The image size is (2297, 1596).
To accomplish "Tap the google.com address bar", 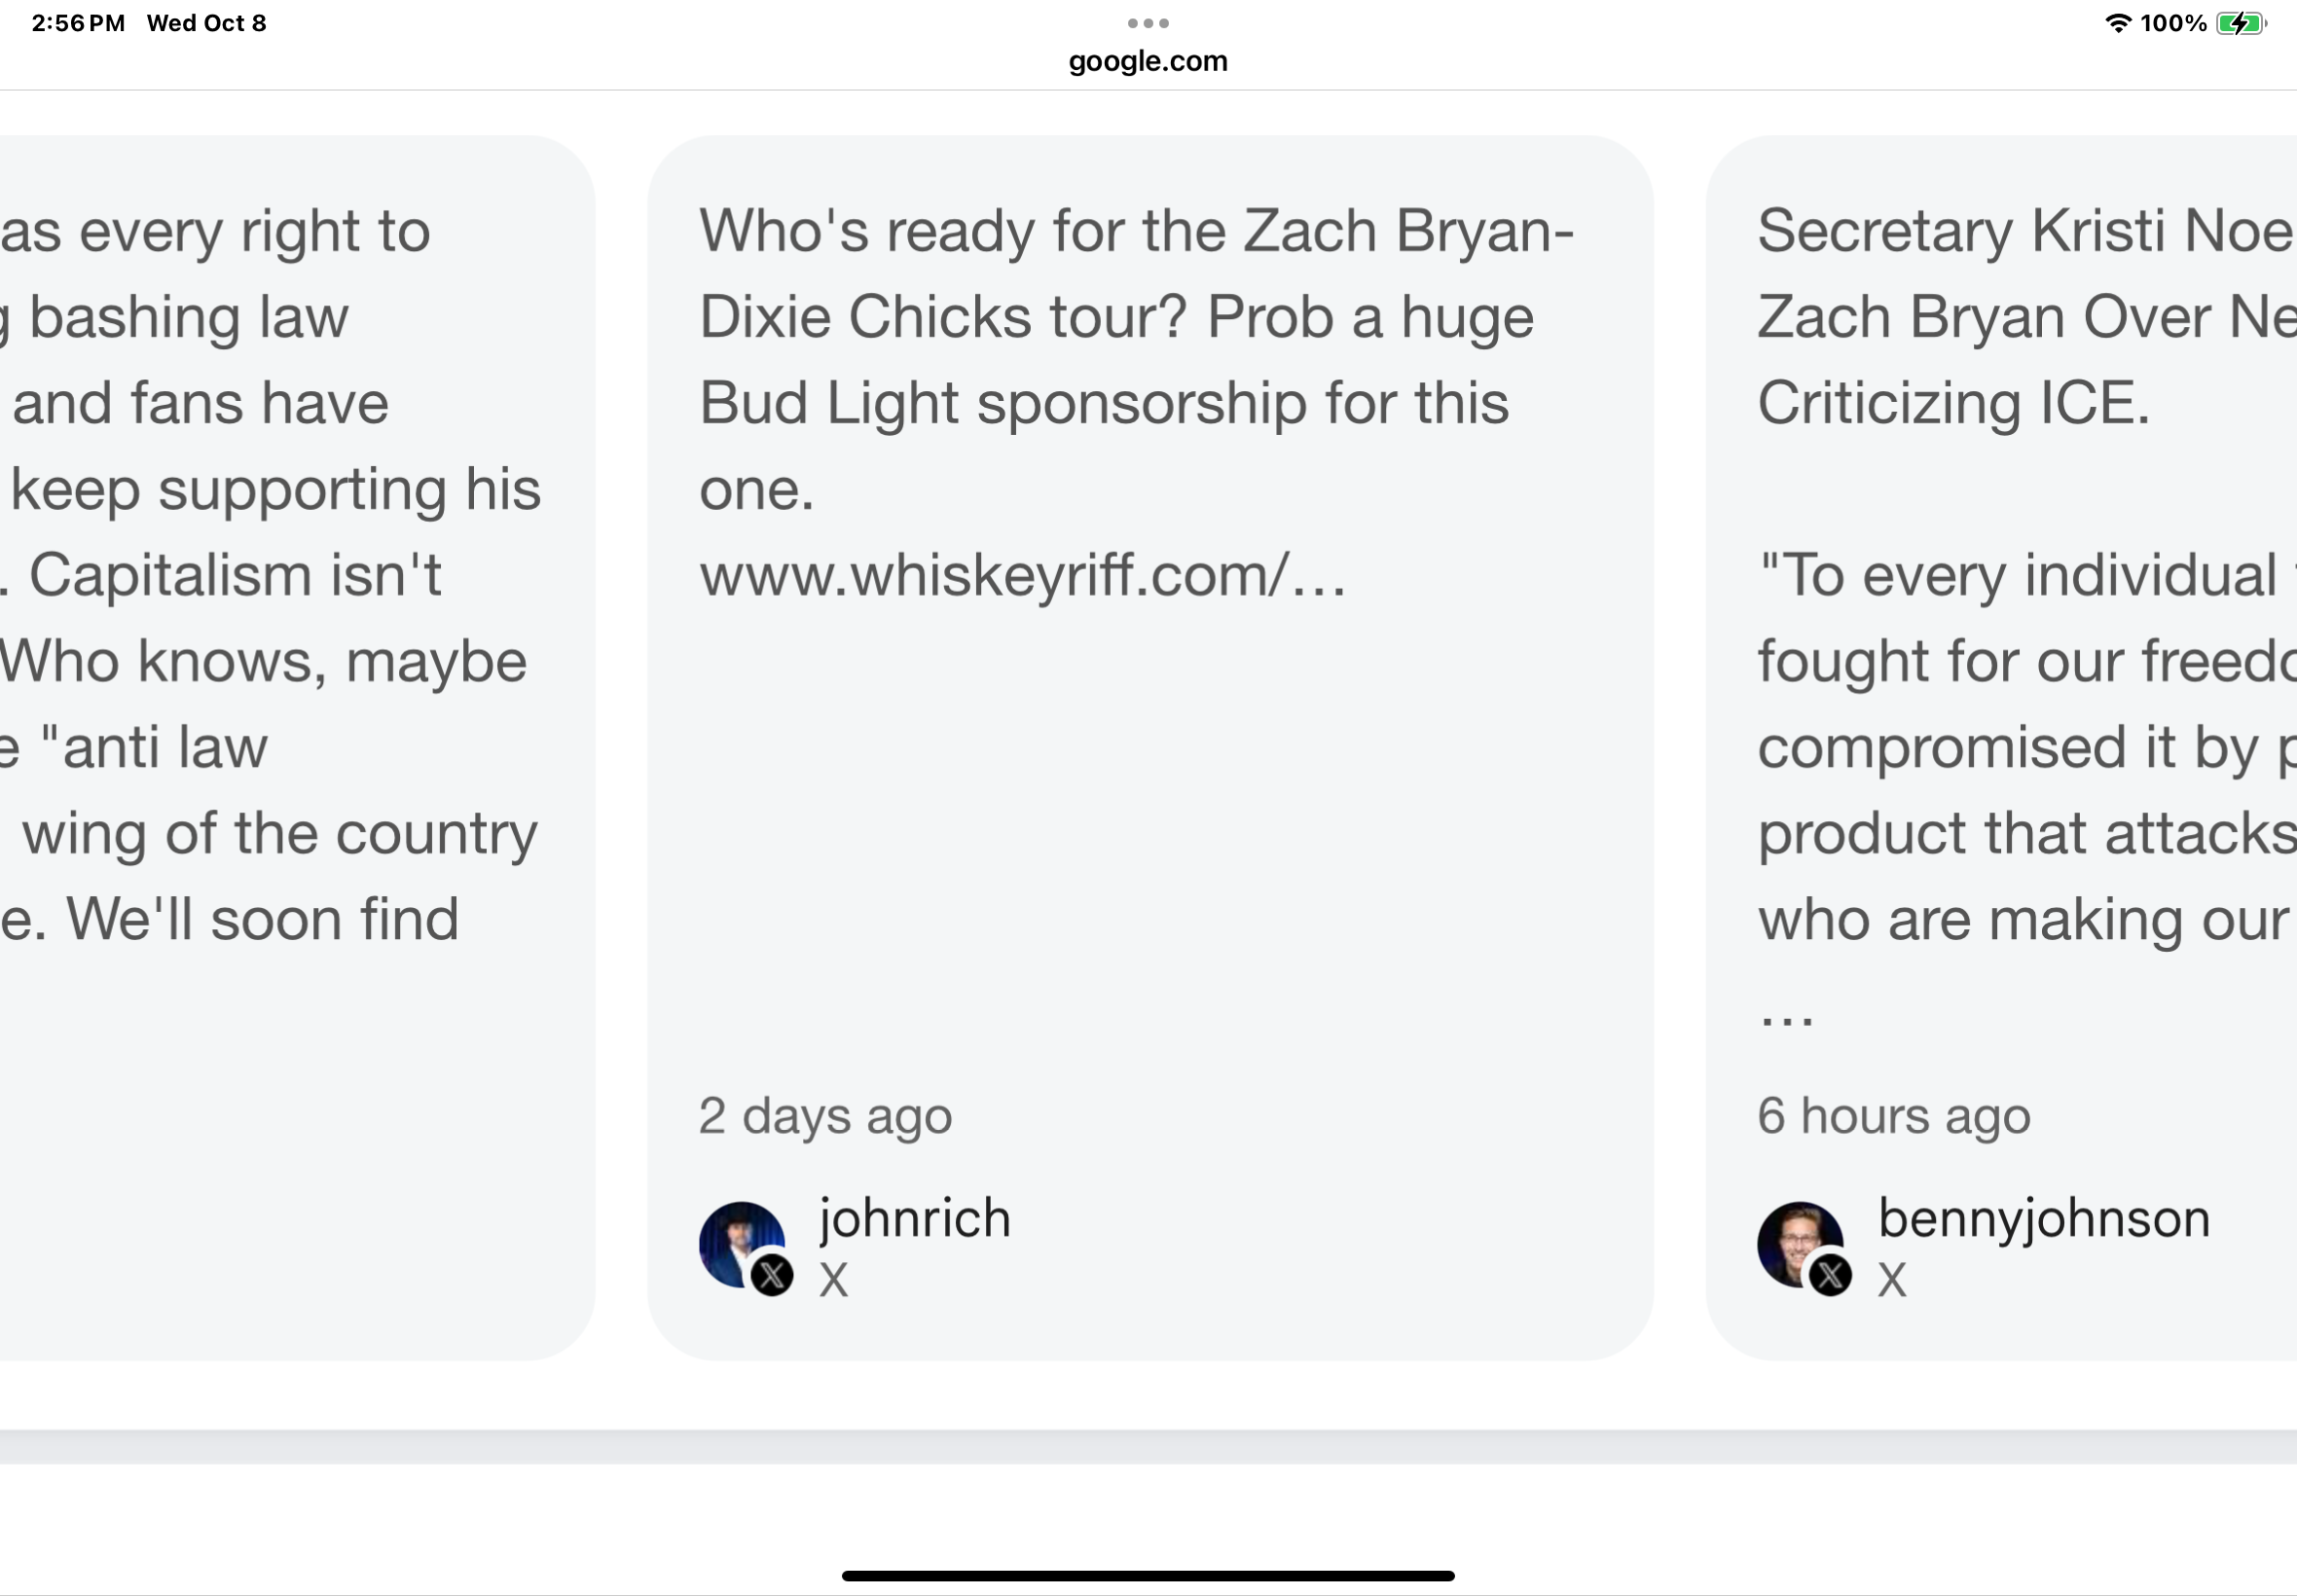I will [x=1147, y=61].
